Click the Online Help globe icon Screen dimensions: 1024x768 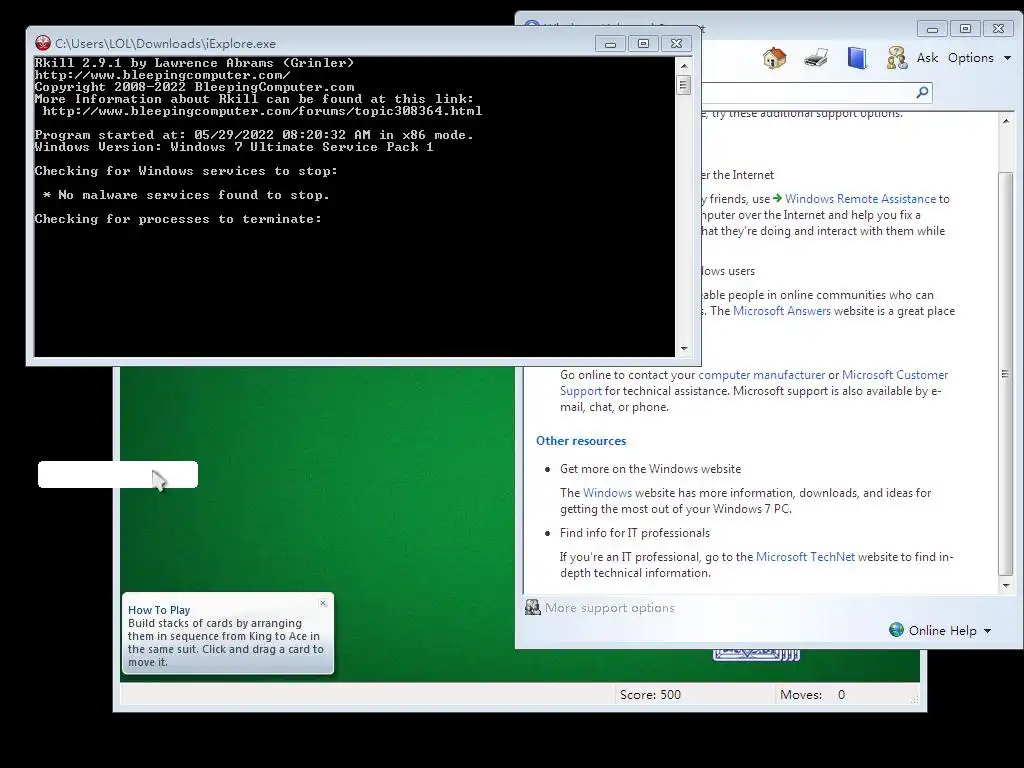897,630
